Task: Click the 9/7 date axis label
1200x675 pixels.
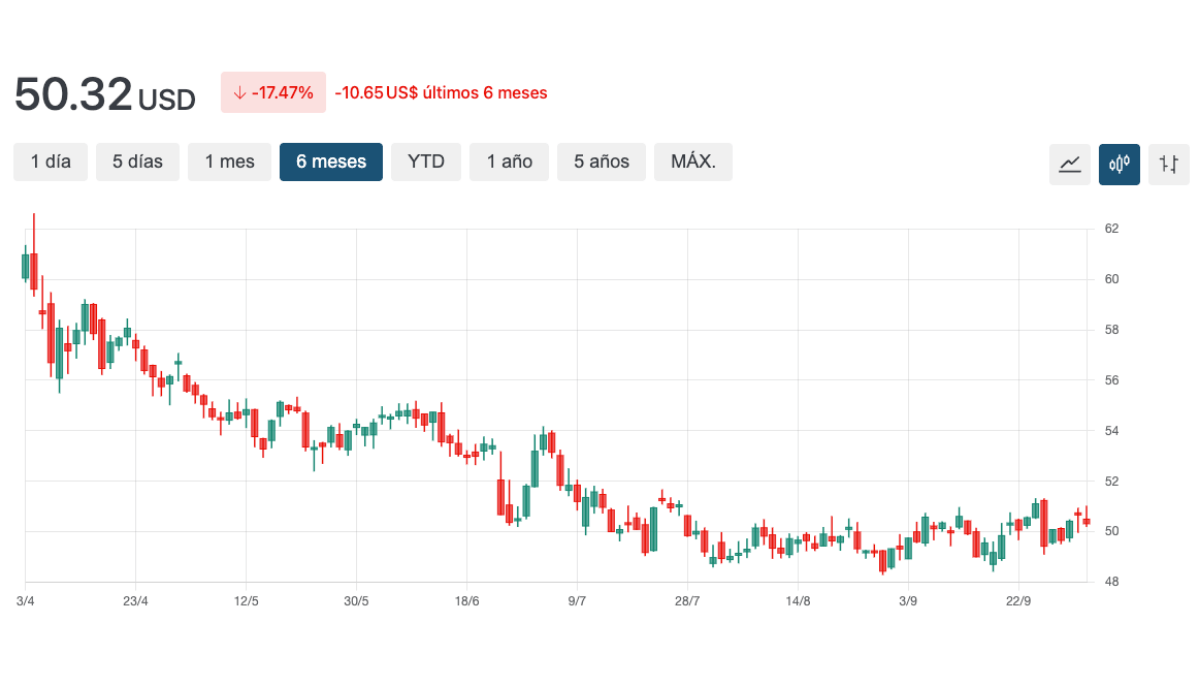Action: (x=577, y=601)
